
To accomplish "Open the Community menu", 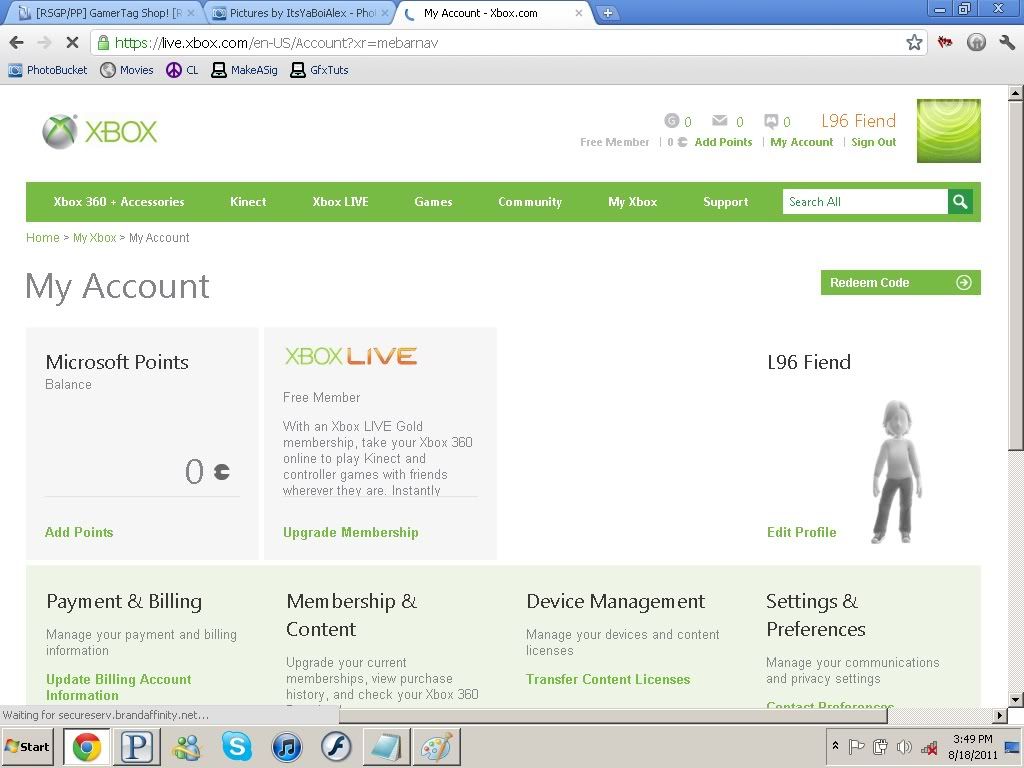I will [530, 202].
